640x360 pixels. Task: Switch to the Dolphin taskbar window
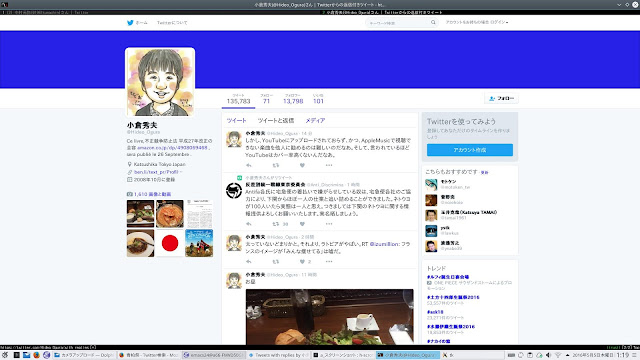[x=84, y=355]
